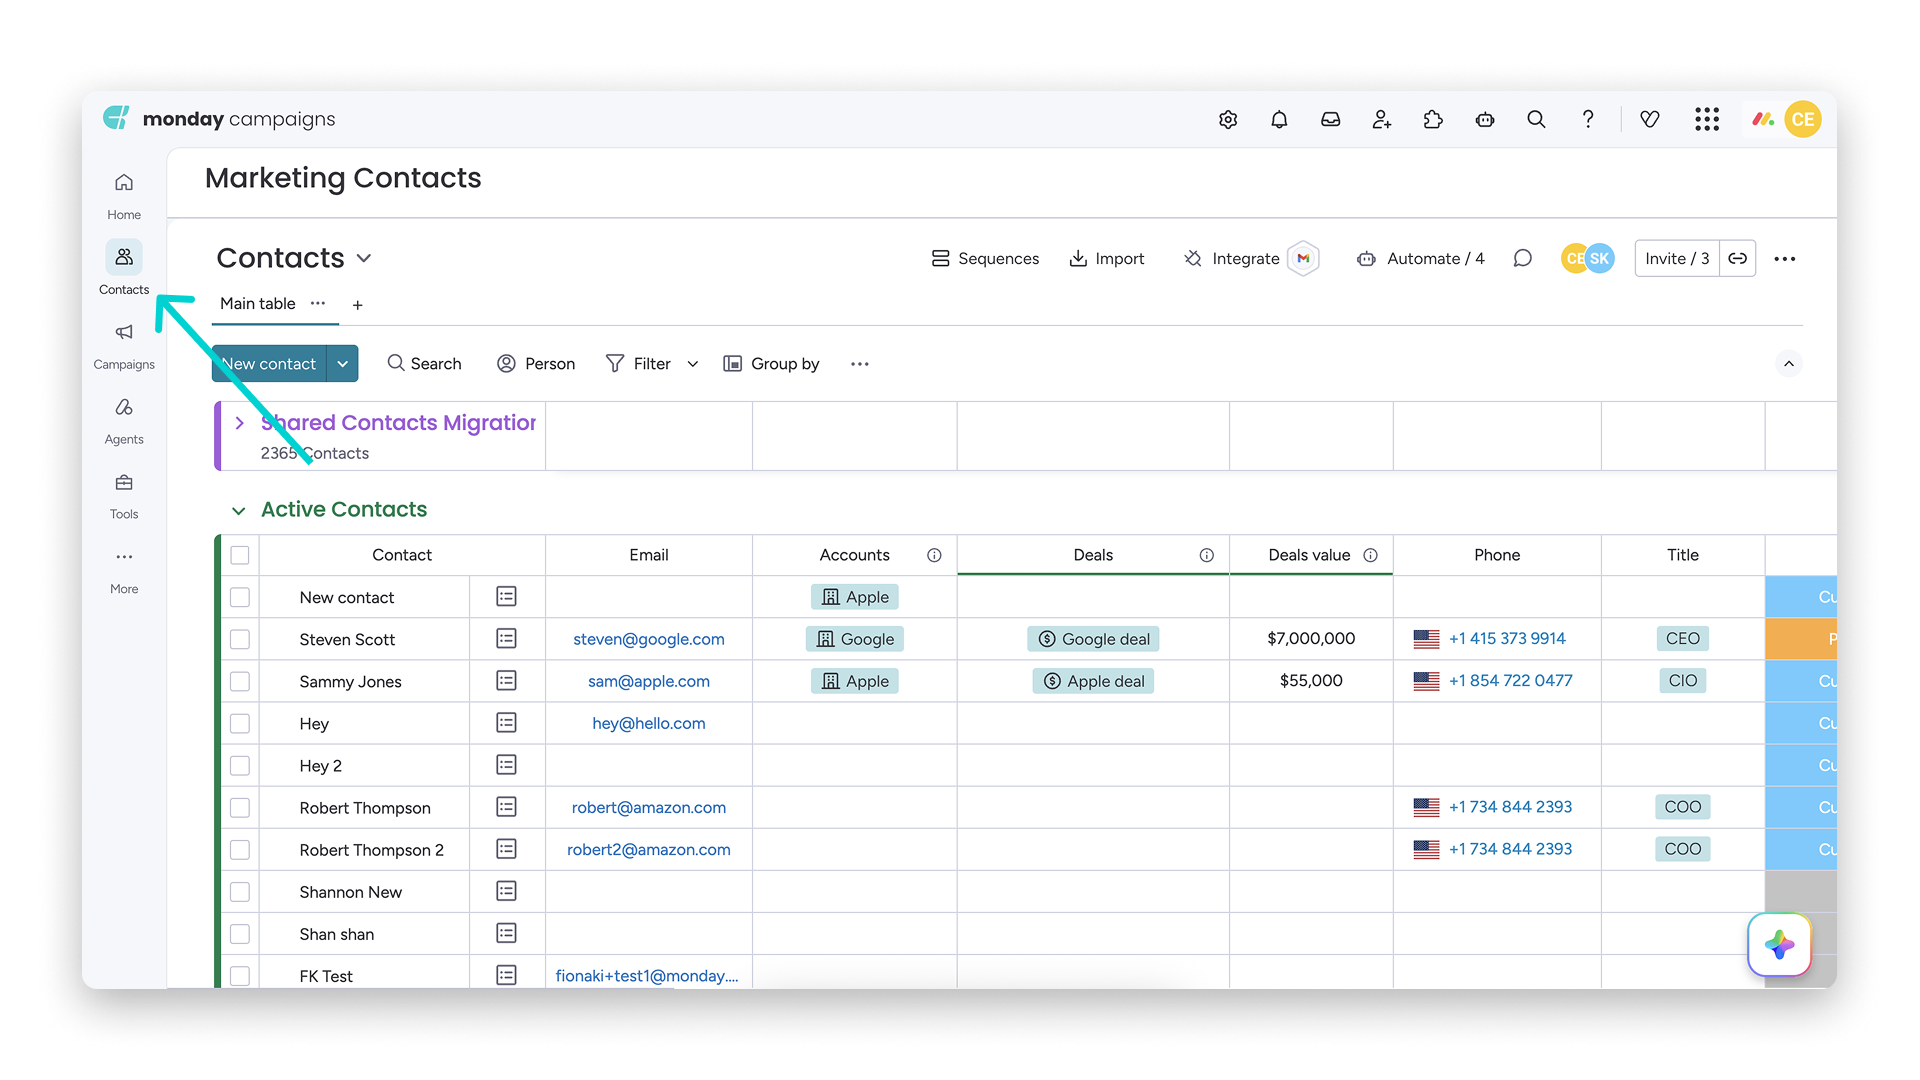Screen dimensions: 1920x1080
Task: Click the Import button
Action: [1106, 259]
